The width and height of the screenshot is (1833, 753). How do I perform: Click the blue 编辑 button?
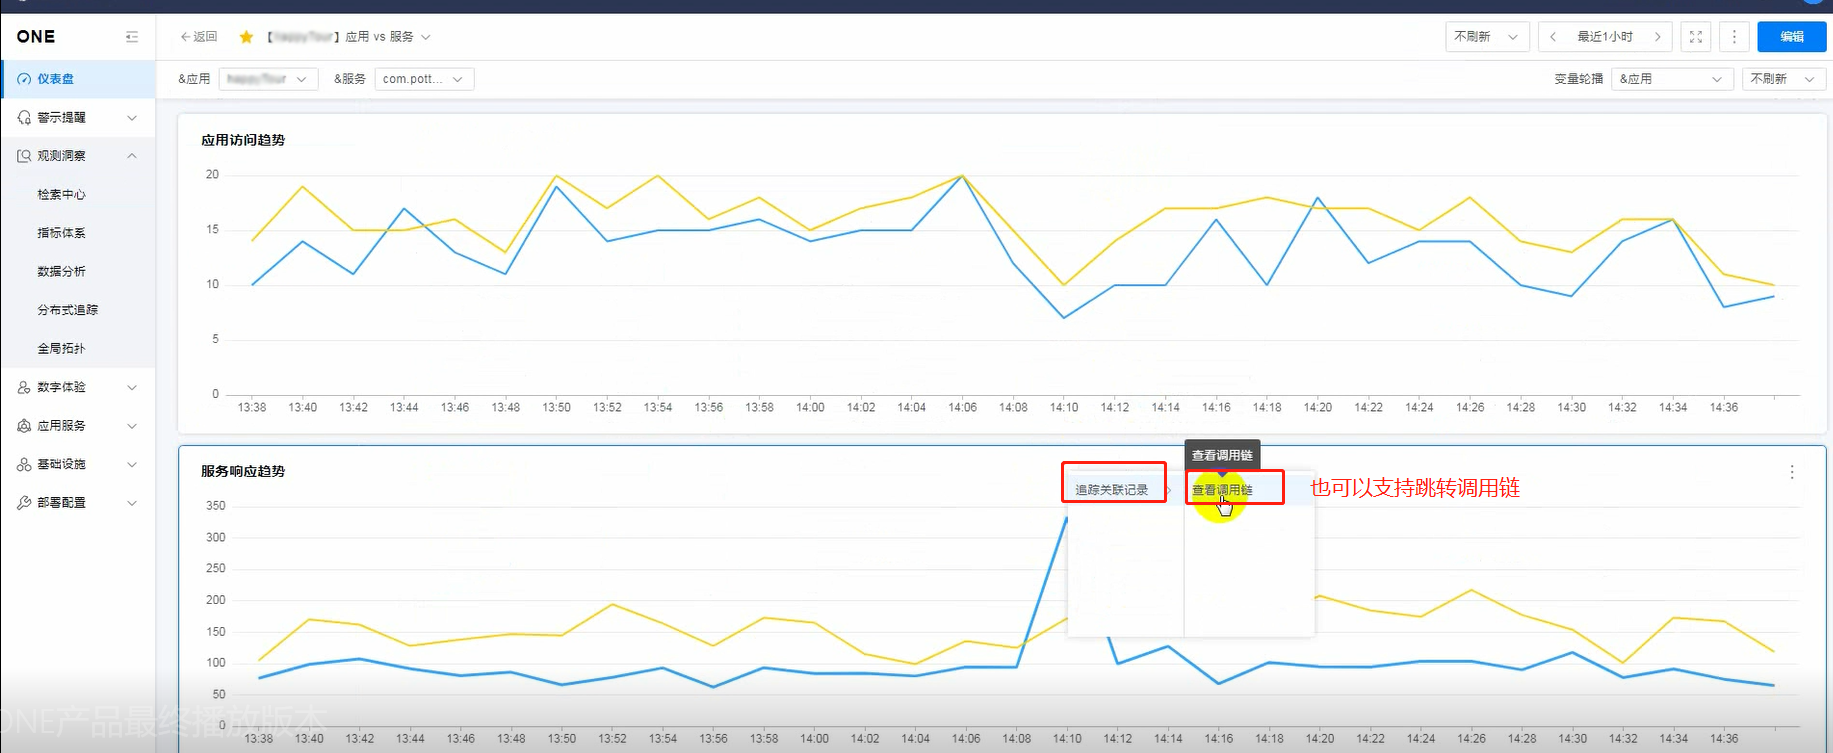click(1791, 37)
